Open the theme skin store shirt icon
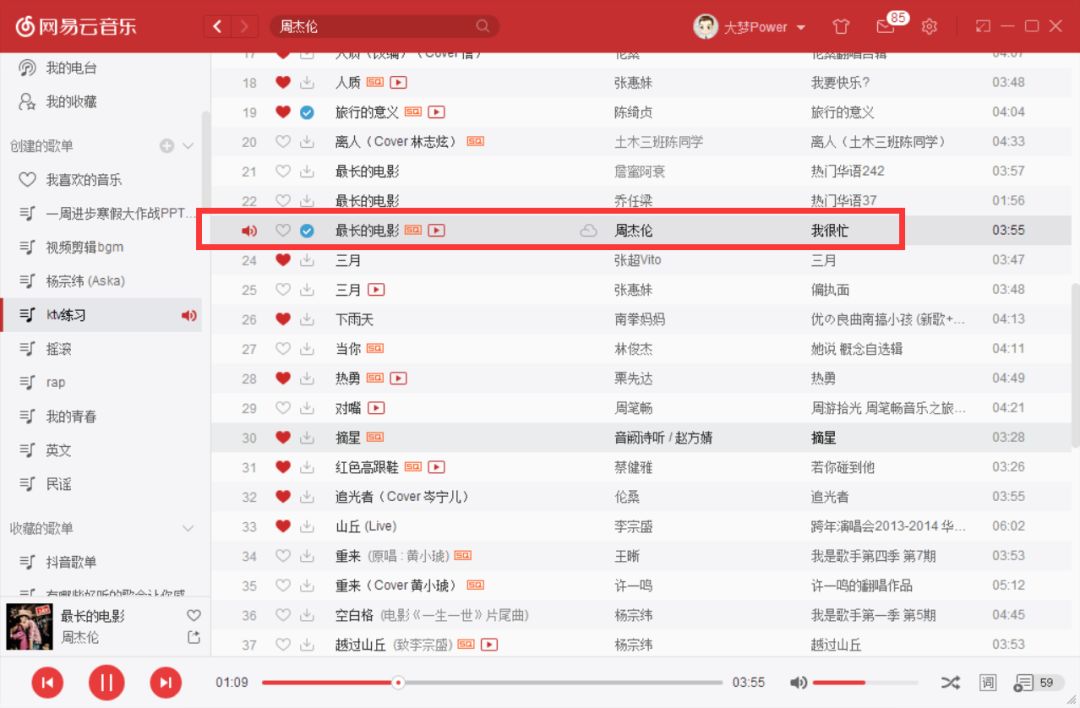This screenshot has height=708, width=1080. pyautogui.click(x=841, y=26)
